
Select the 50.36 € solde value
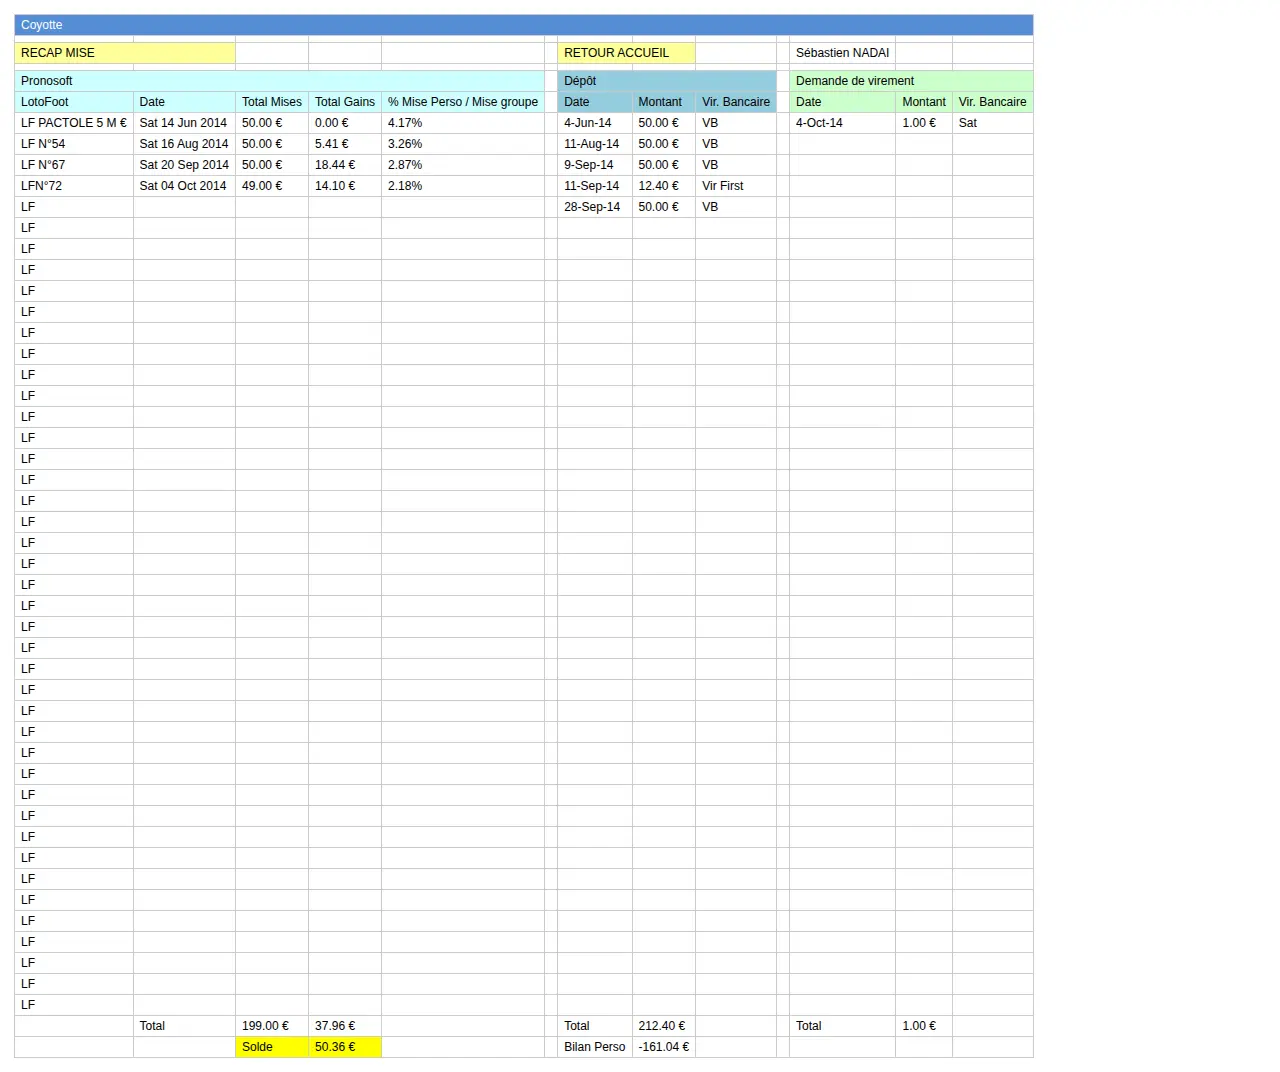(x=345, y=1047)
